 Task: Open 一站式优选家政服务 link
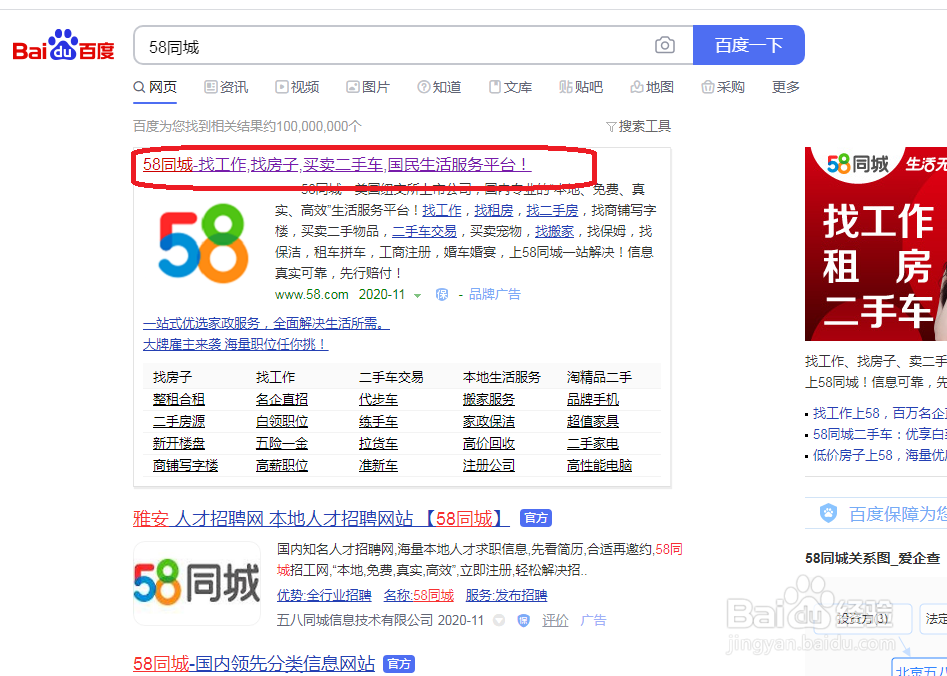point(266,324)
